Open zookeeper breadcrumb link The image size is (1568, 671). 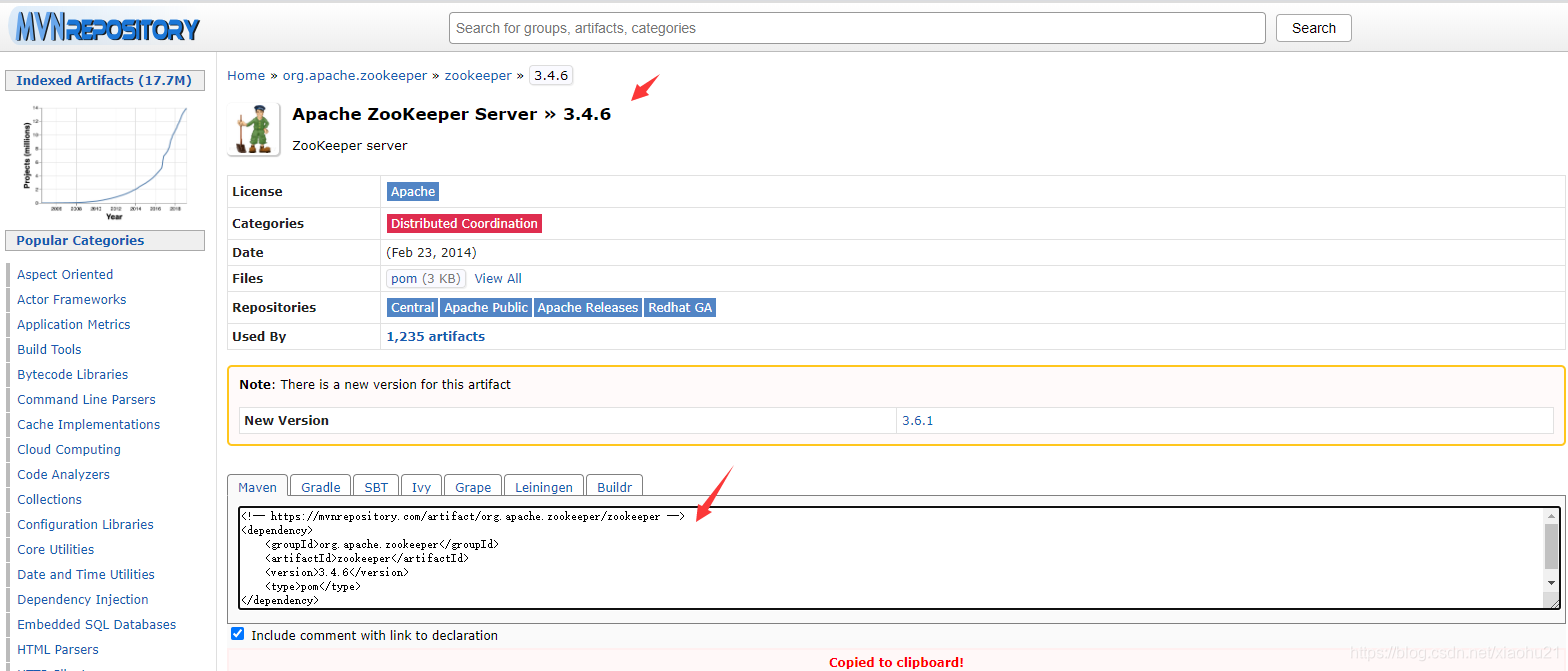478,75
